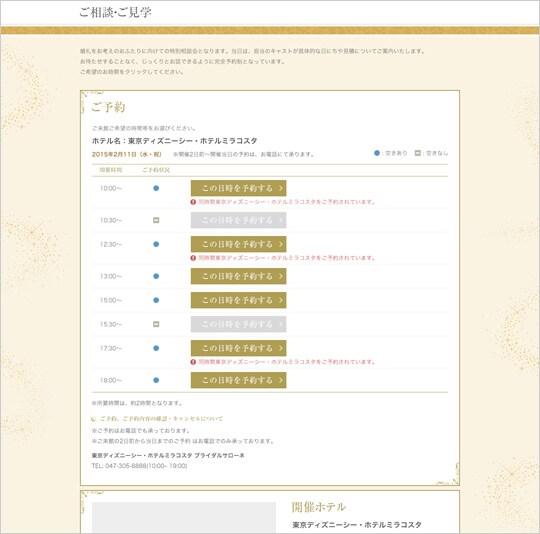Reserve the 13:00 time slot

238,276
